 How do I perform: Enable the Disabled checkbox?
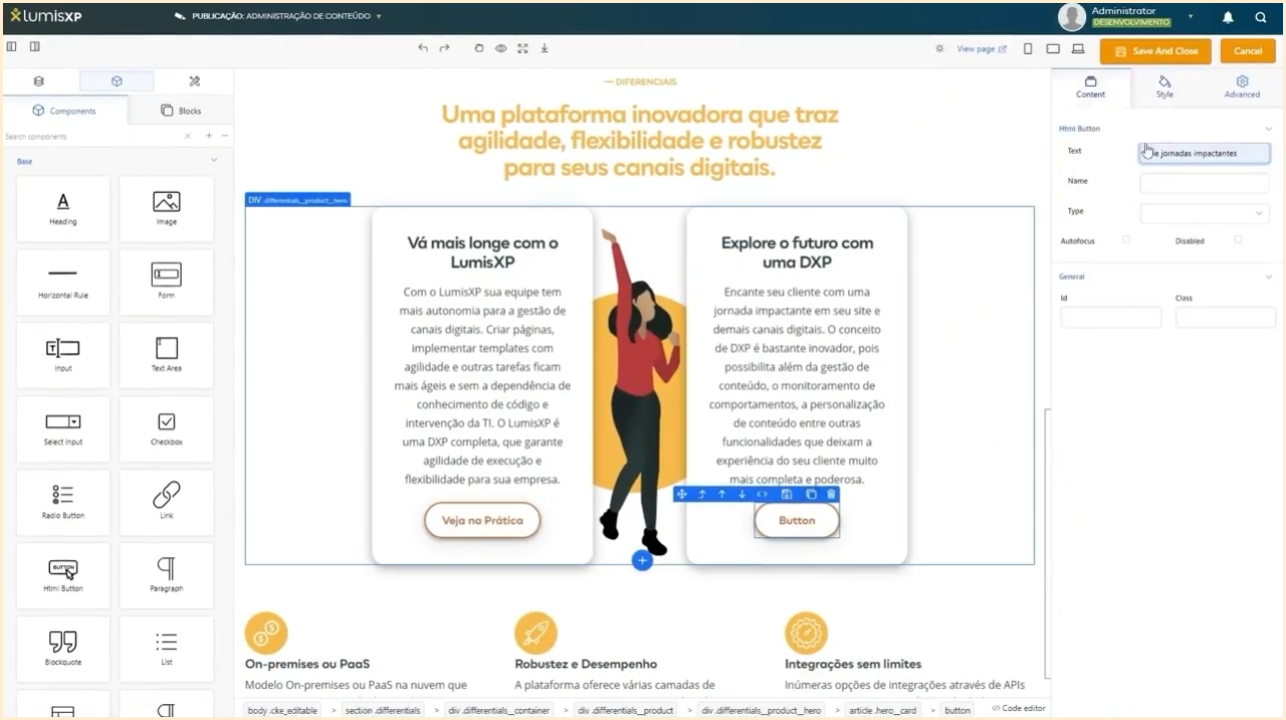(x=1236, y=240)
